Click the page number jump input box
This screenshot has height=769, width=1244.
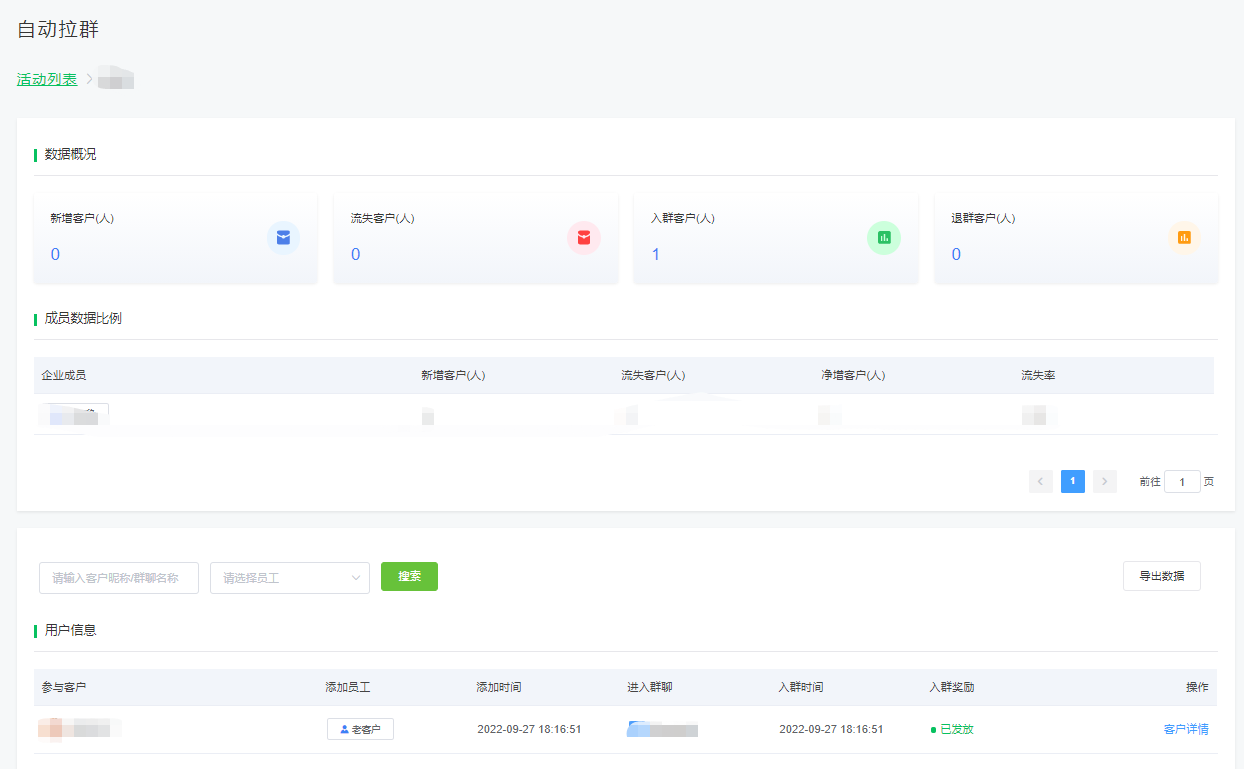point(1182,482)
